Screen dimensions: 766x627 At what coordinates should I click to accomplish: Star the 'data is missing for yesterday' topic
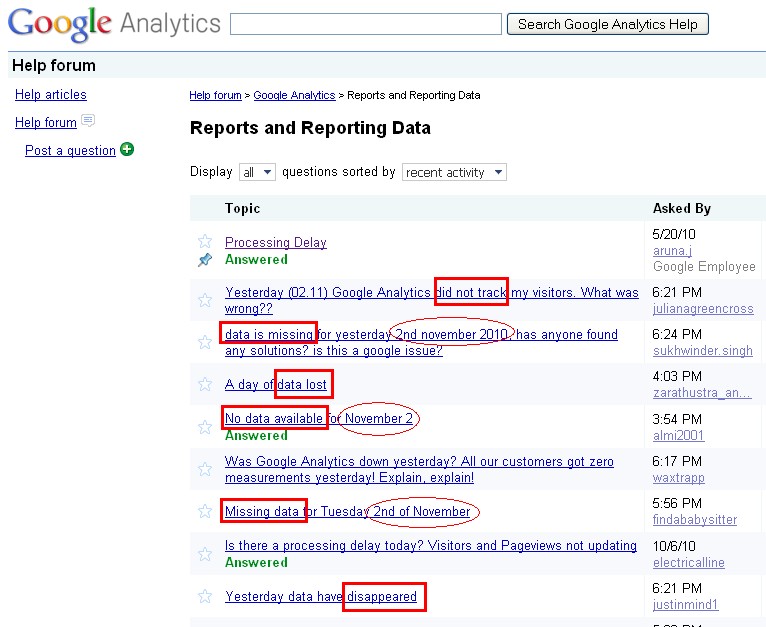pyautogui.click(x=205, y=342)
